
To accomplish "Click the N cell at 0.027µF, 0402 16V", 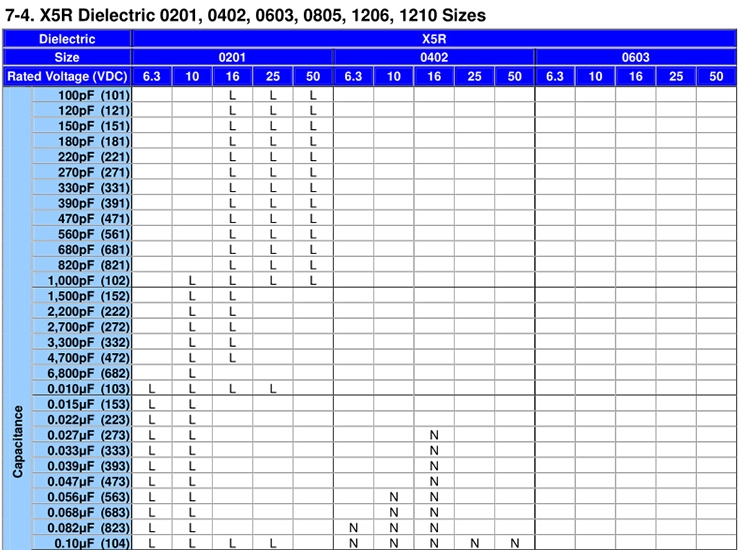I will [434, 435].
